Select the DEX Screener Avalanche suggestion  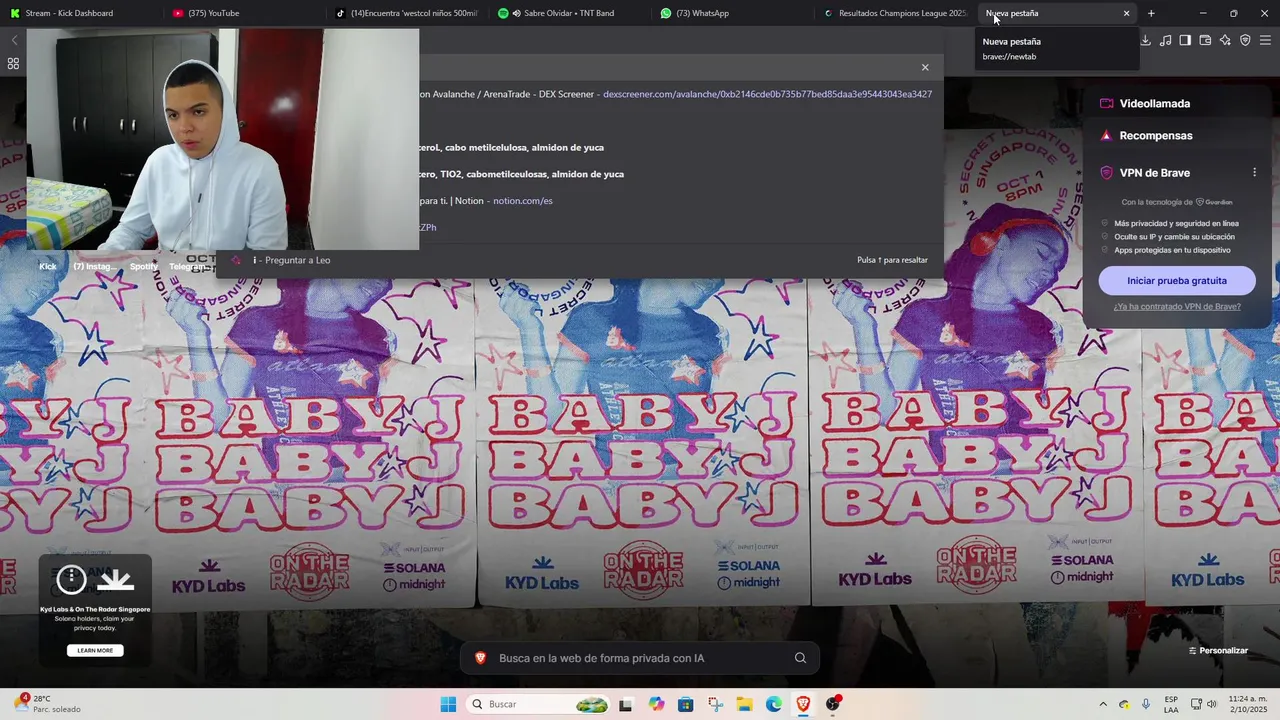pyautogui.click(x=675, y=94)
